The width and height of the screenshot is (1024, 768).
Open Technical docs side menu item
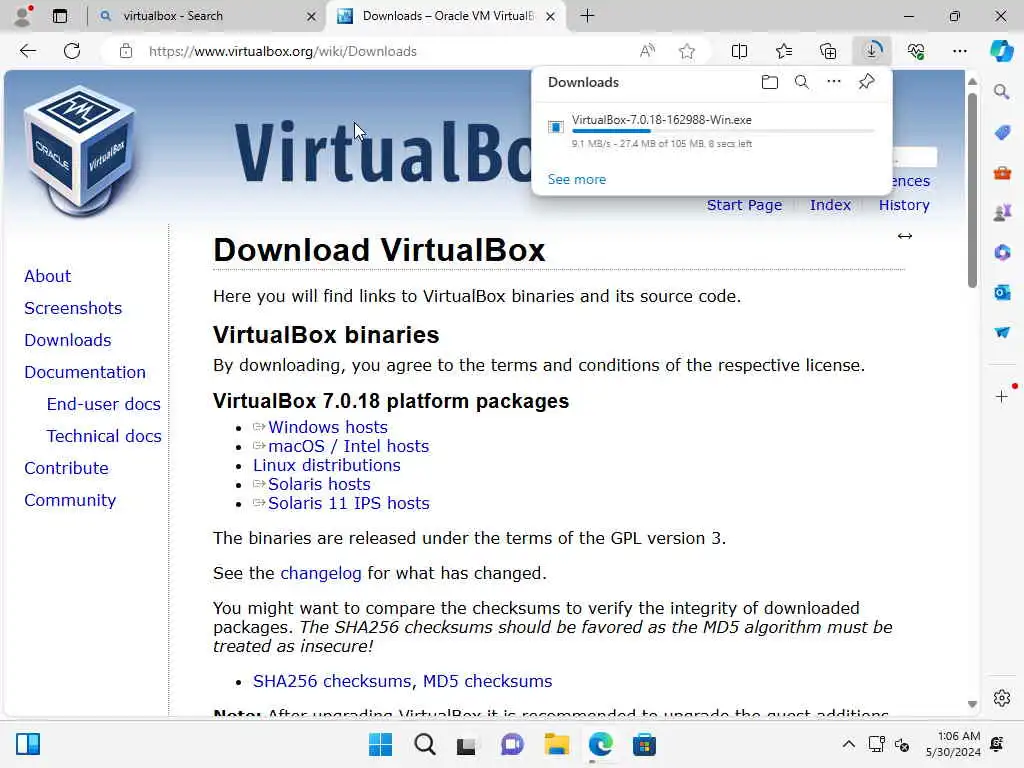[x=104, y=436]
